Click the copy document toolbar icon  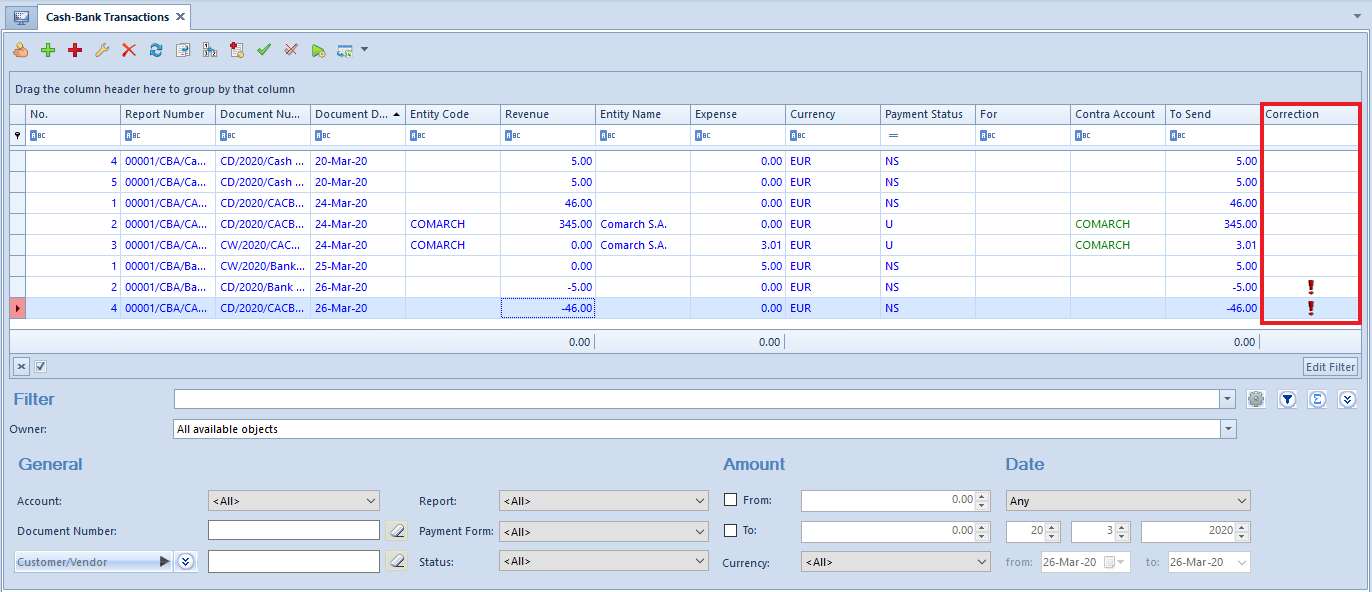point(183,50)
